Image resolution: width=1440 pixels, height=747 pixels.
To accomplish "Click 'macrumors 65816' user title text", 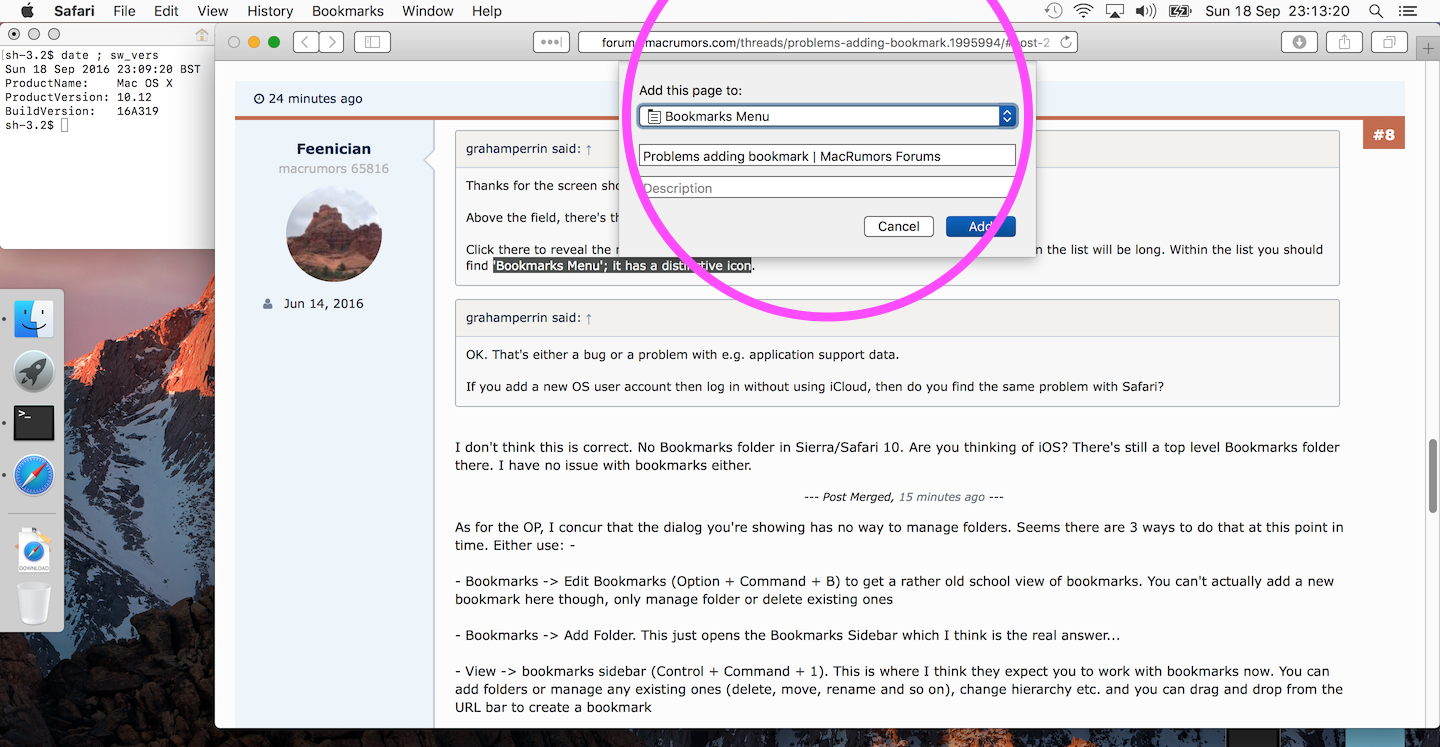I will tap(334, 169).
